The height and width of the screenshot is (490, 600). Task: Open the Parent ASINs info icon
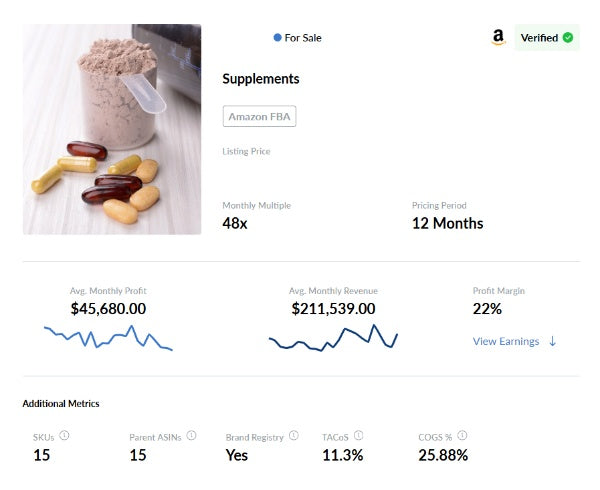coord(191,435)
